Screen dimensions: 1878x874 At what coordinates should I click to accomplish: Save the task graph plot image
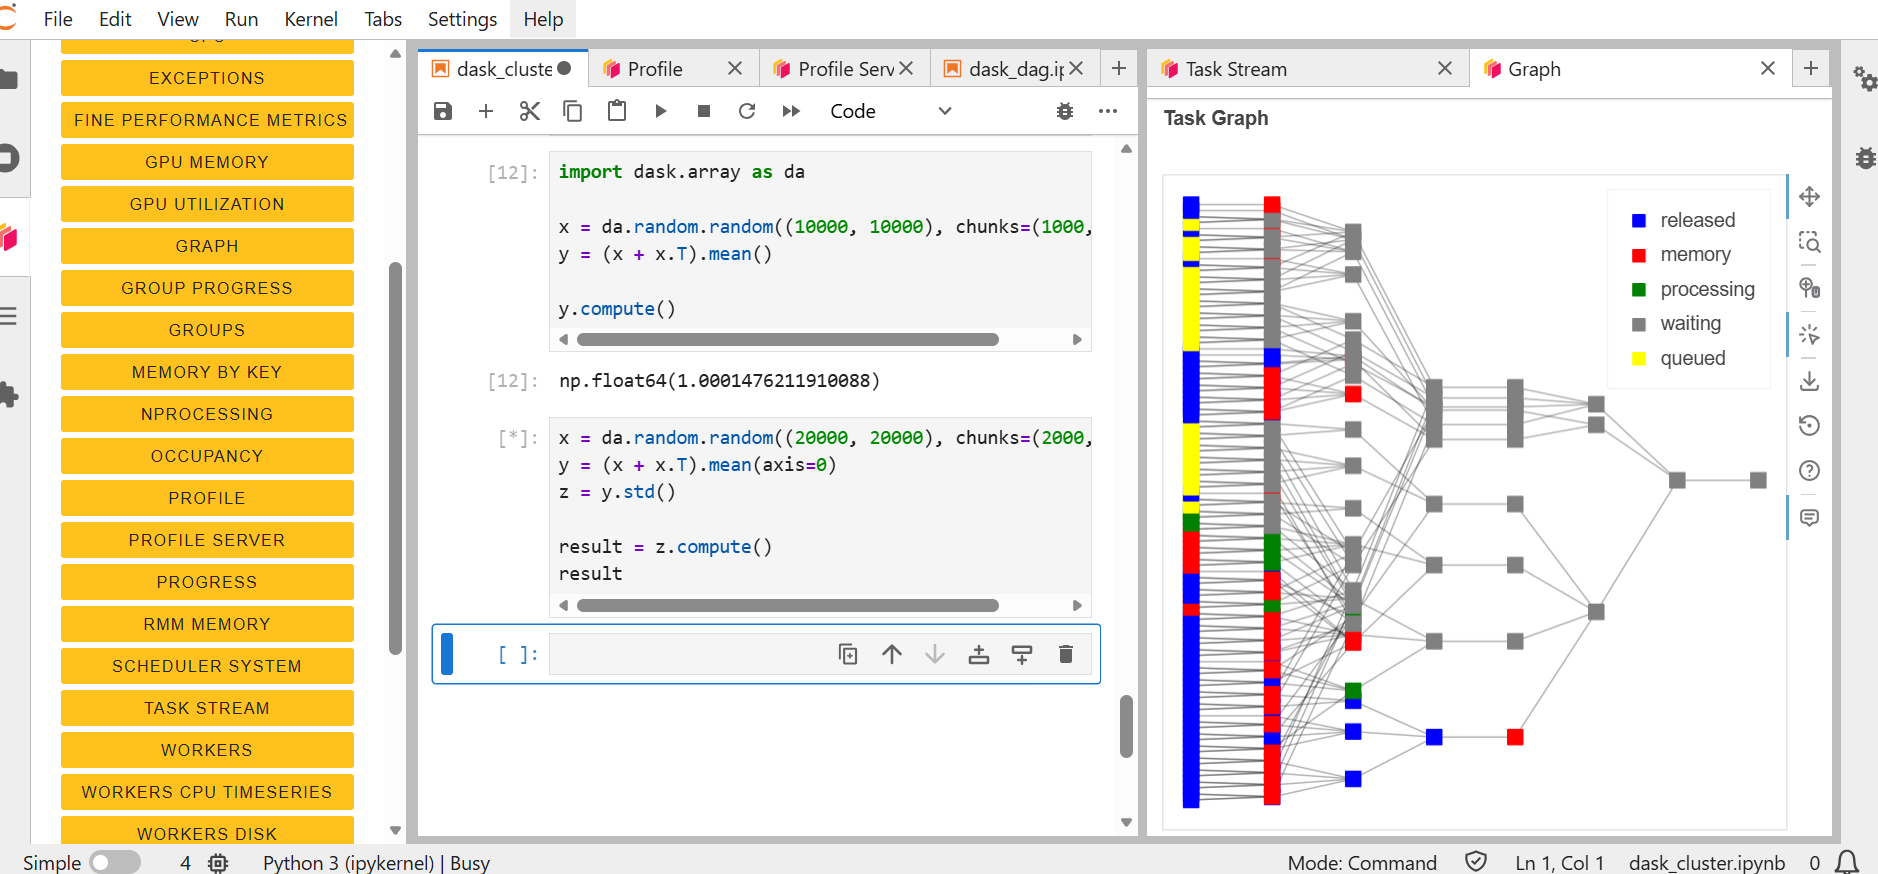pos(1809,381)
